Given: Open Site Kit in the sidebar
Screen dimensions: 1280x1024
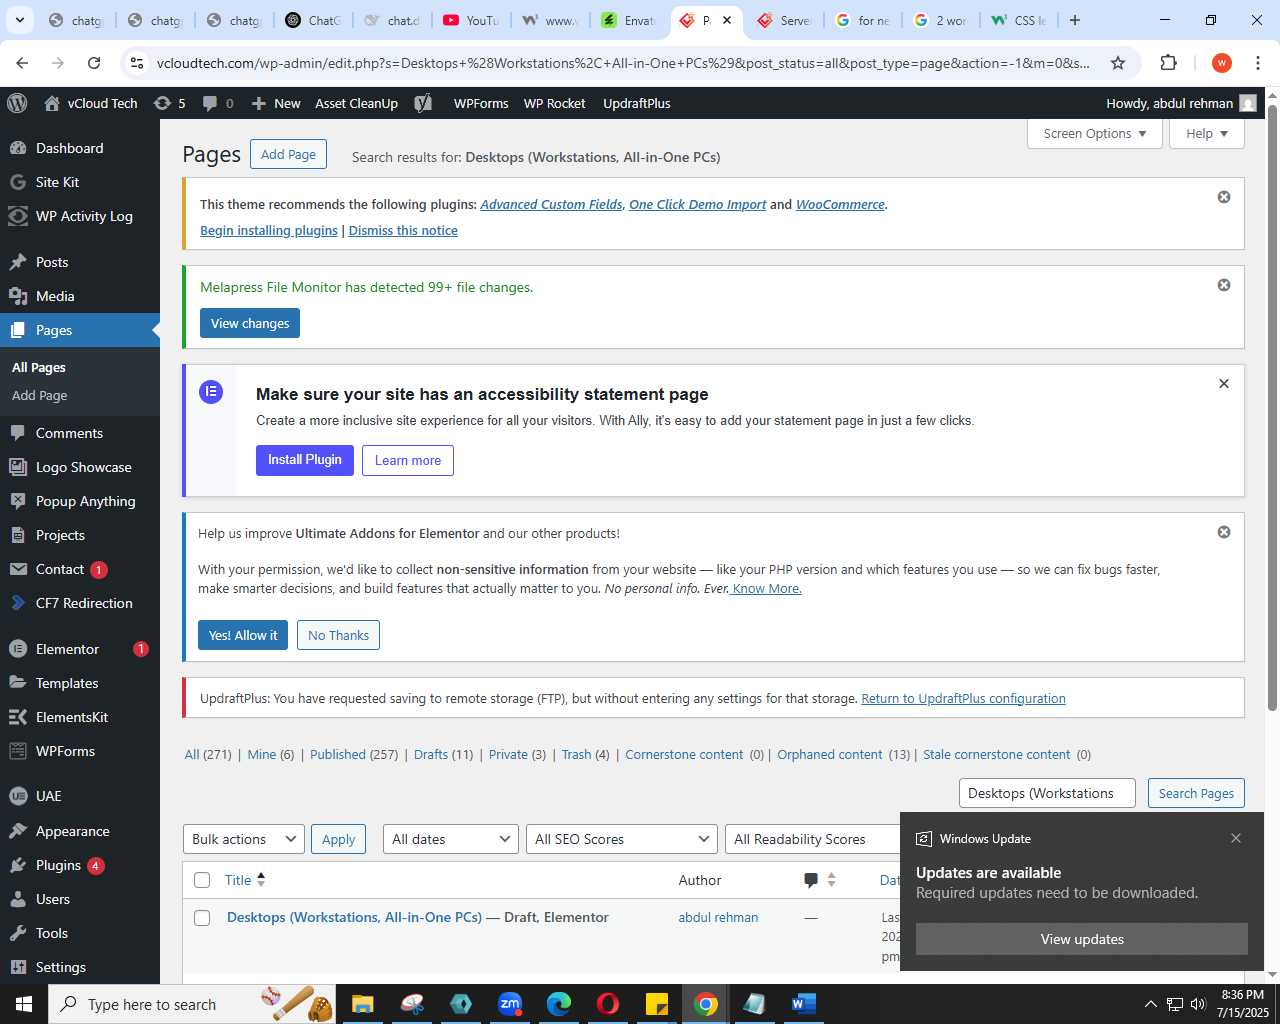Looking at the screenshot, I should [57, 182].
